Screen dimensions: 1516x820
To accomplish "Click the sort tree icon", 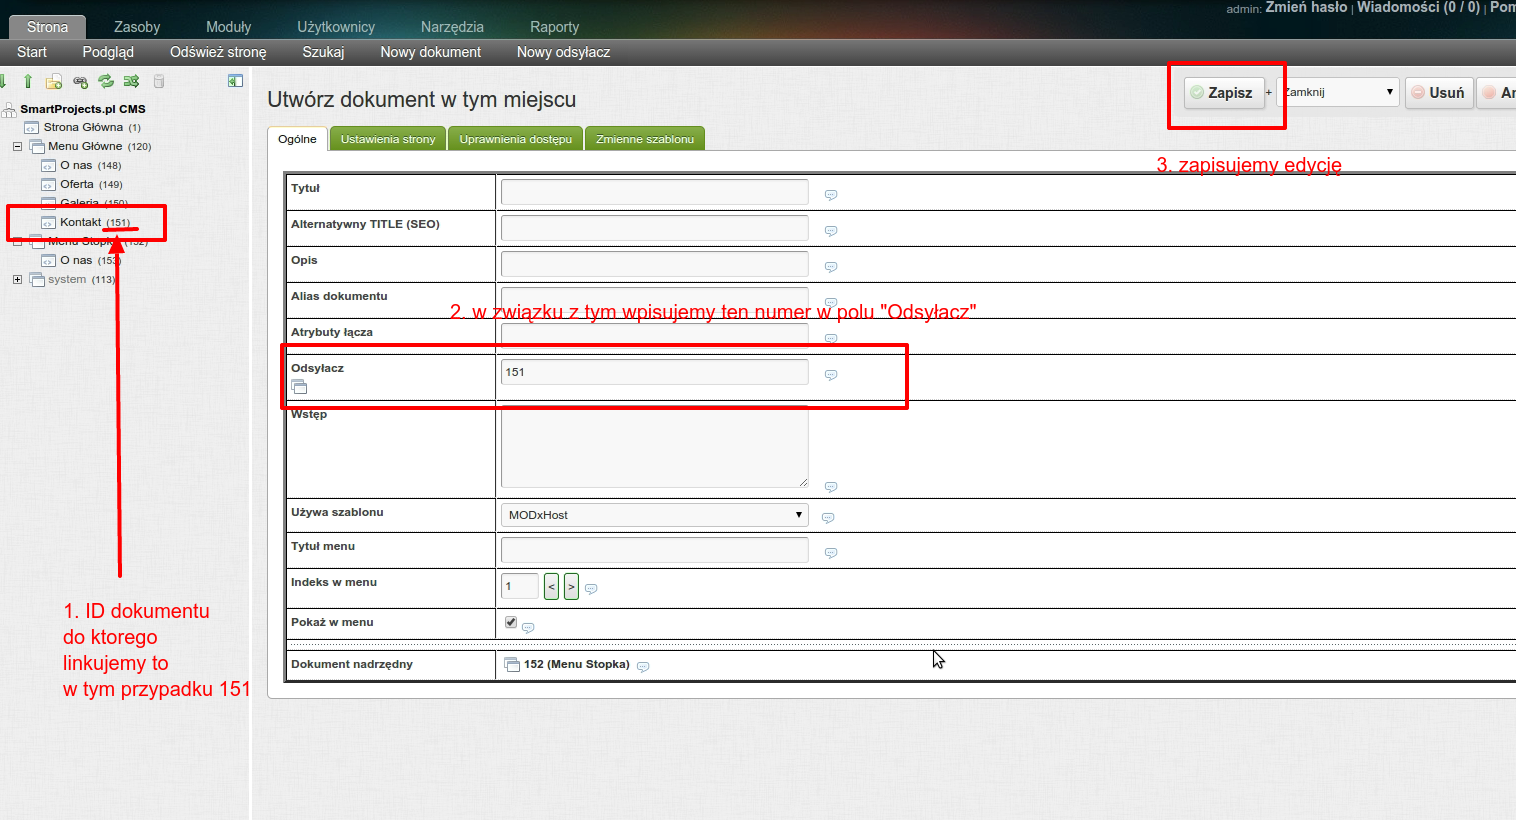I will tap(131, 81).
